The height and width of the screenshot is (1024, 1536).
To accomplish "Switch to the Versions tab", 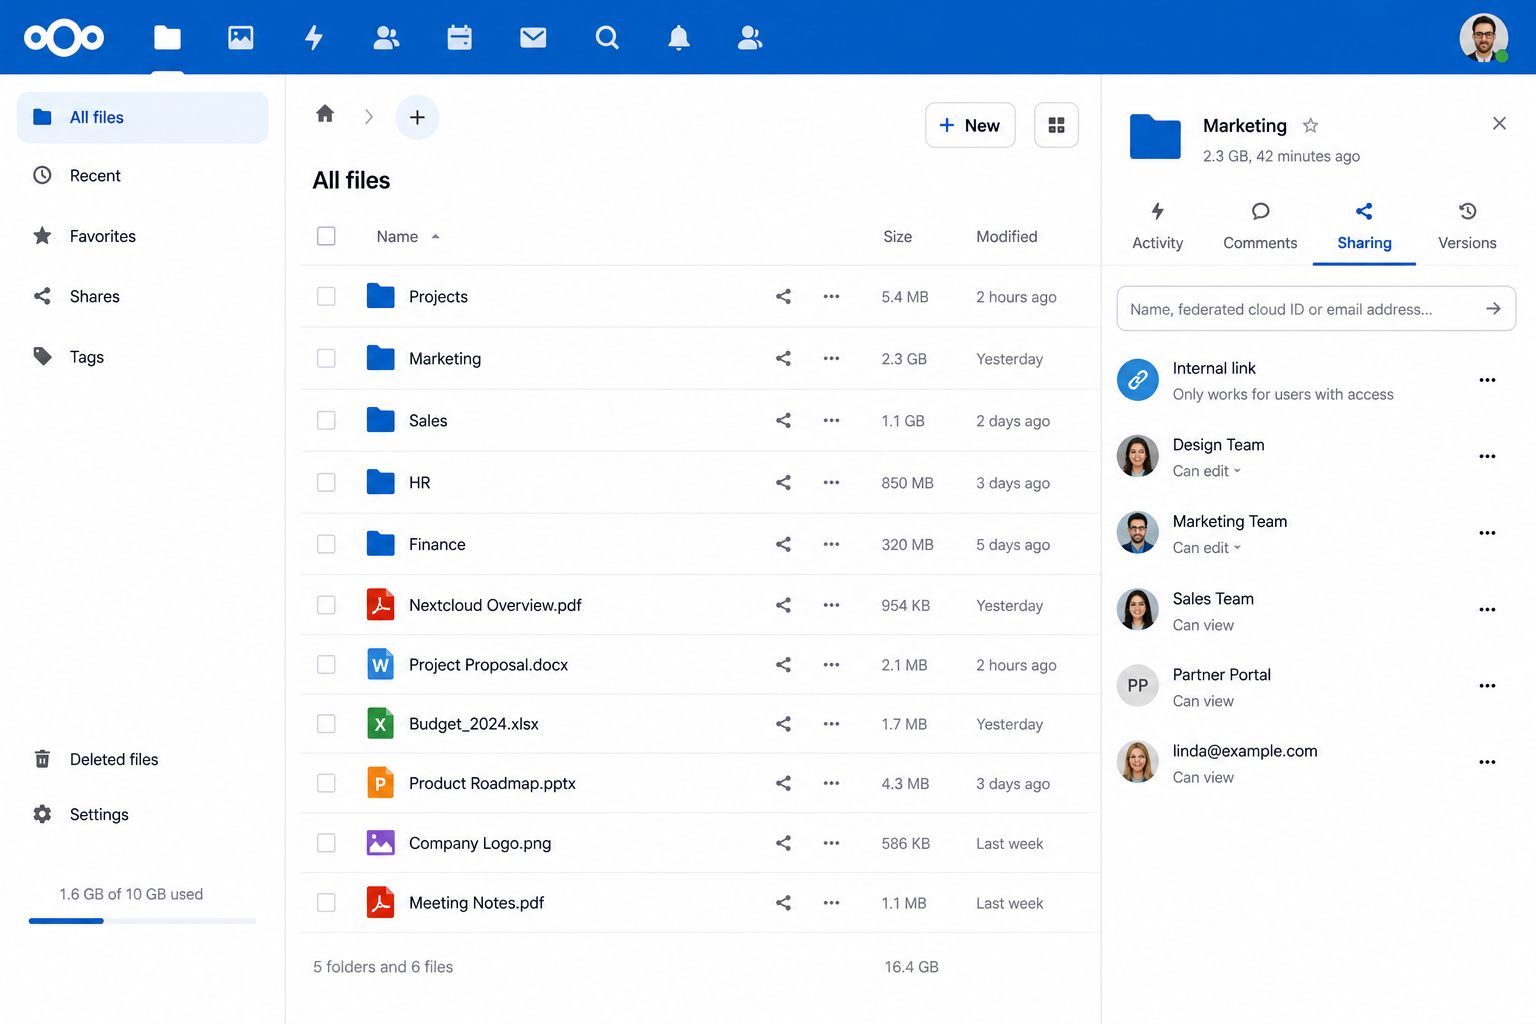I will coord(1467,226).
